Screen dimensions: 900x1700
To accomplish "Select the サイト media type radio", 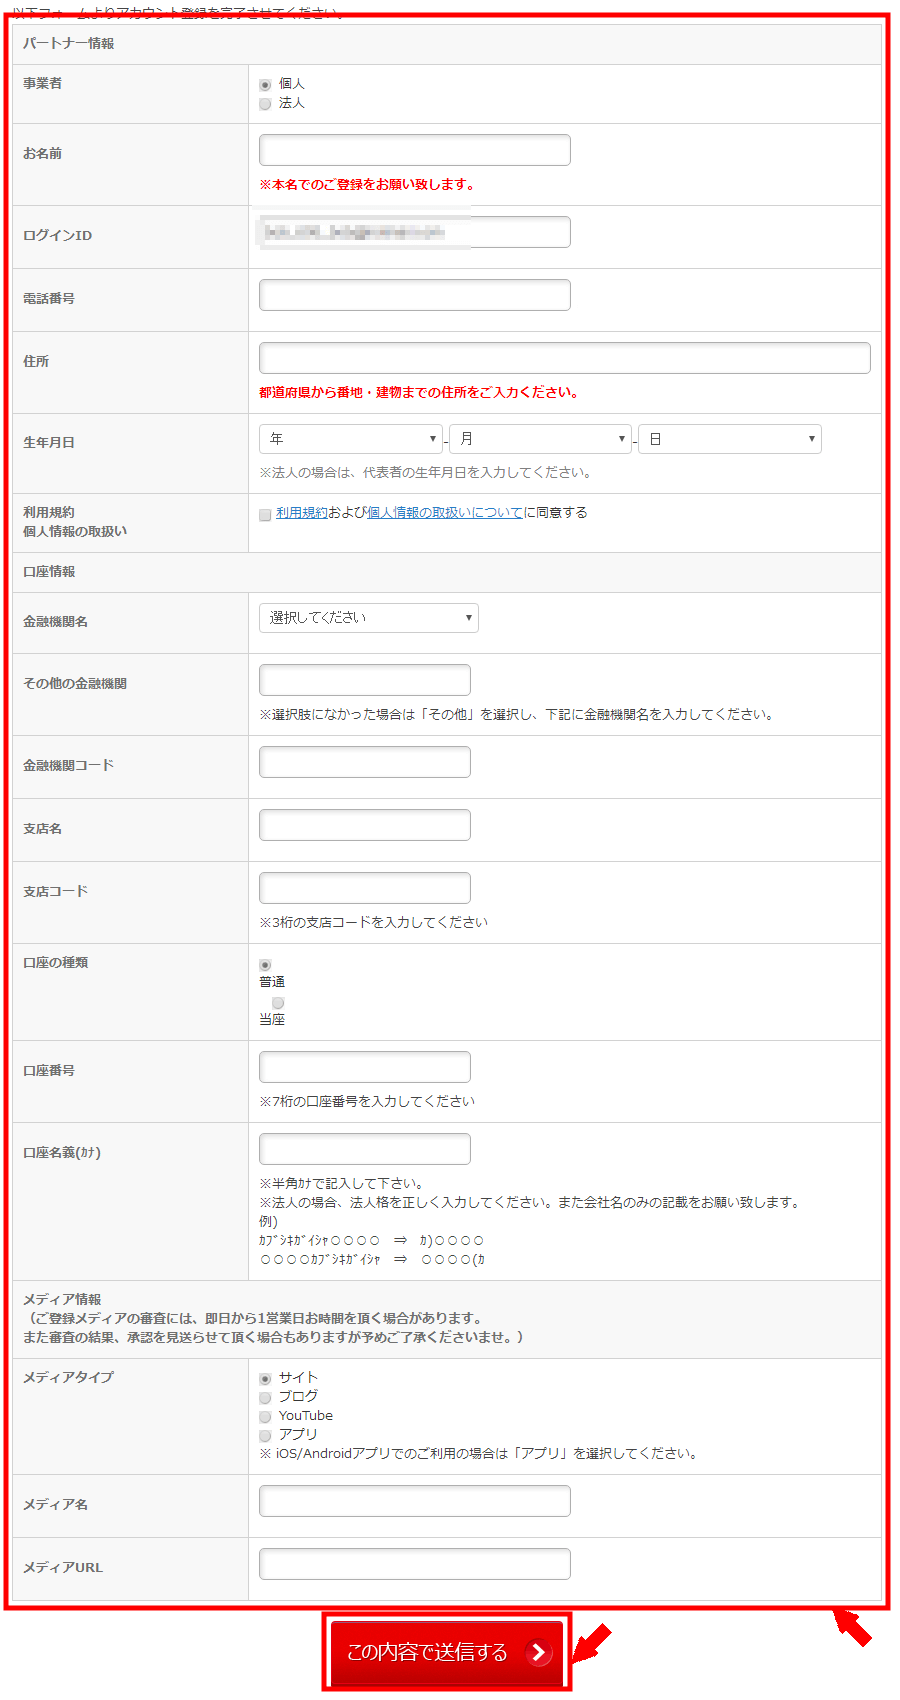I will click(x=265, y=1379).
